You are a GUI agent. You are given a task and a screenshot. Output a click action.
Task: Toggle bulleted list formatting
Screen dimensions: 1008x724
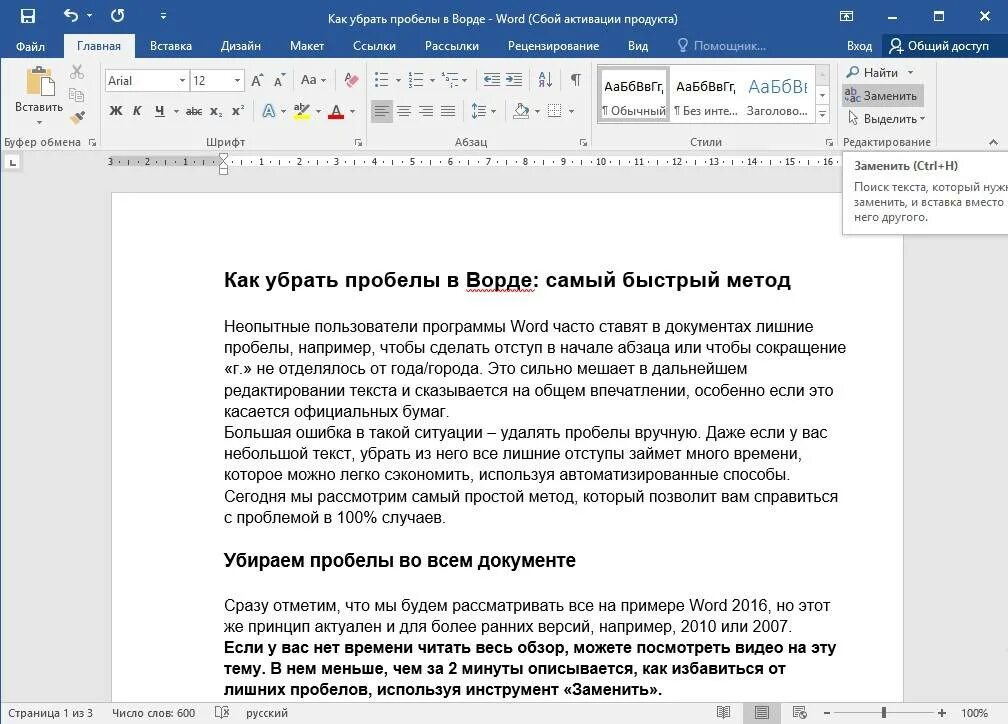tap(382, 80)
